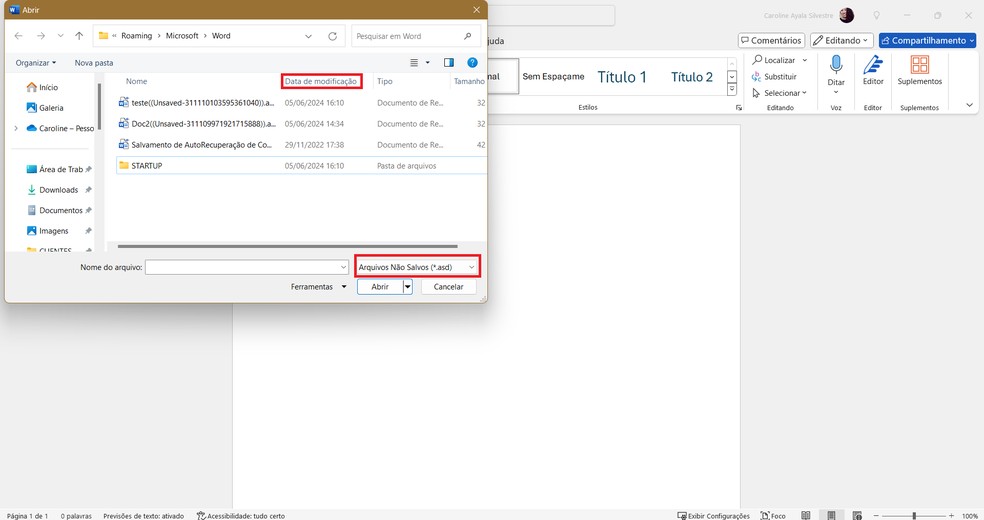Toggle the preview pane icon
The image size is (984, 520).
[x=449, y=63]
